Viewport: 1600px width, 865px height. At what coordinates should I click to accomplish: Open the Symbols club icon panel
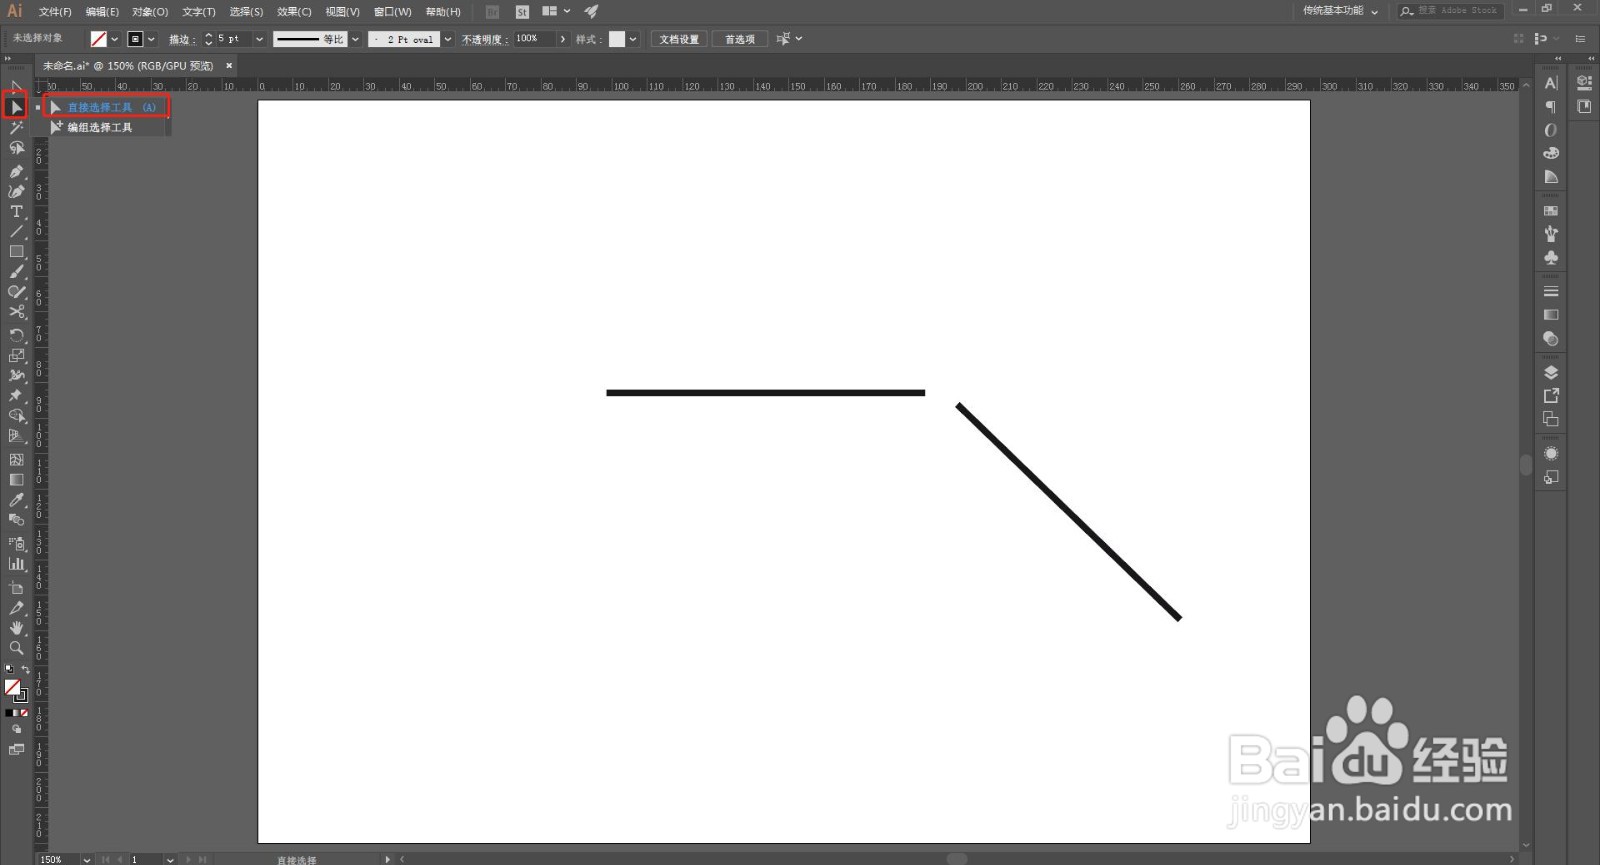coord(1551,257)
